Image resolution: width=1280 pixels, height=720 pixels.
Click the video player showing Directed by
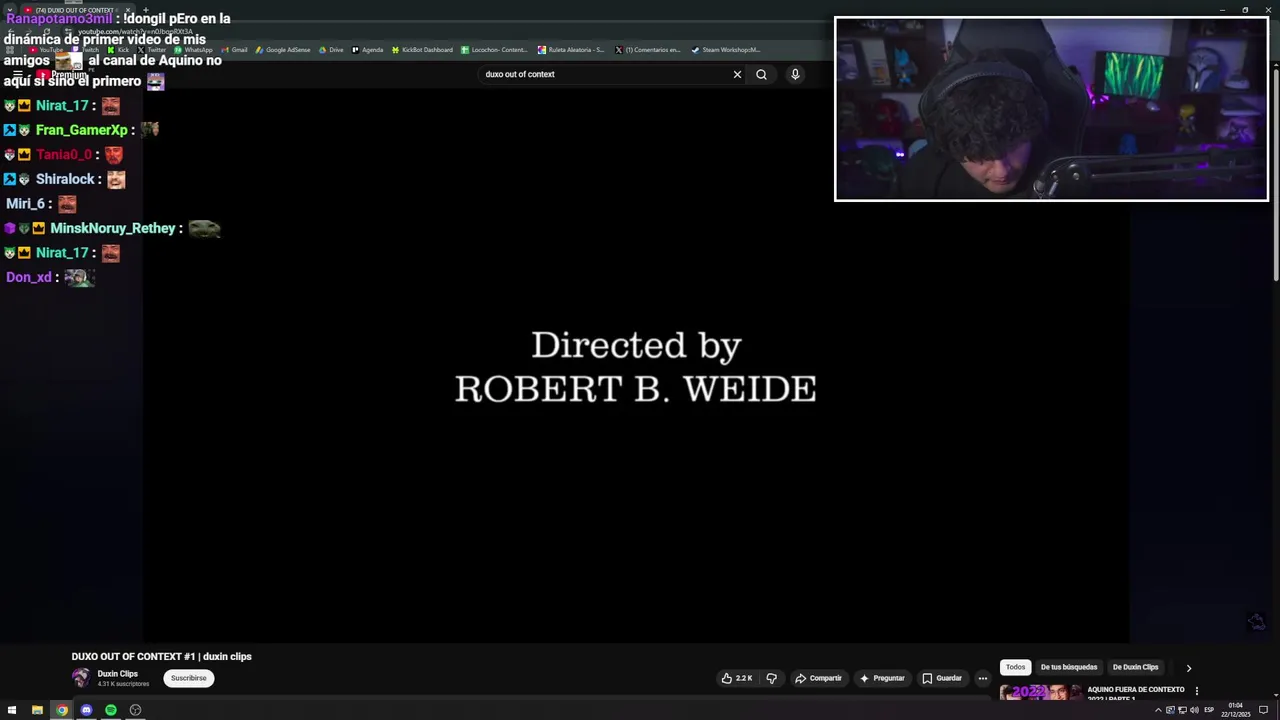(x=636, y=365)
